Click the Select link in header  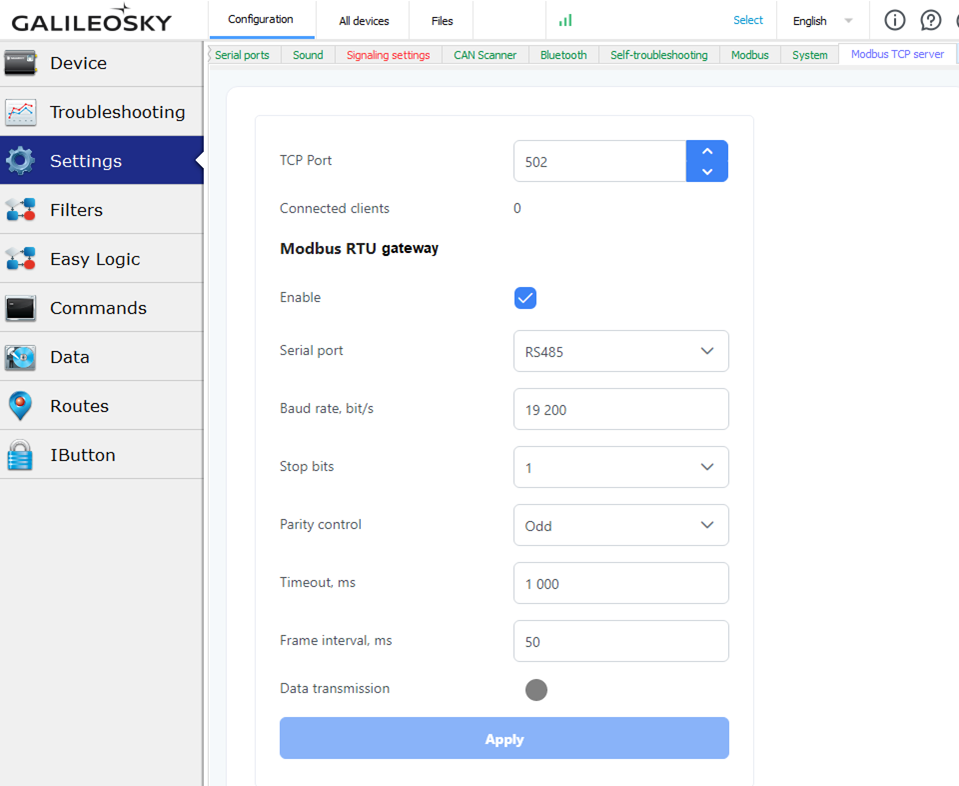748,20
